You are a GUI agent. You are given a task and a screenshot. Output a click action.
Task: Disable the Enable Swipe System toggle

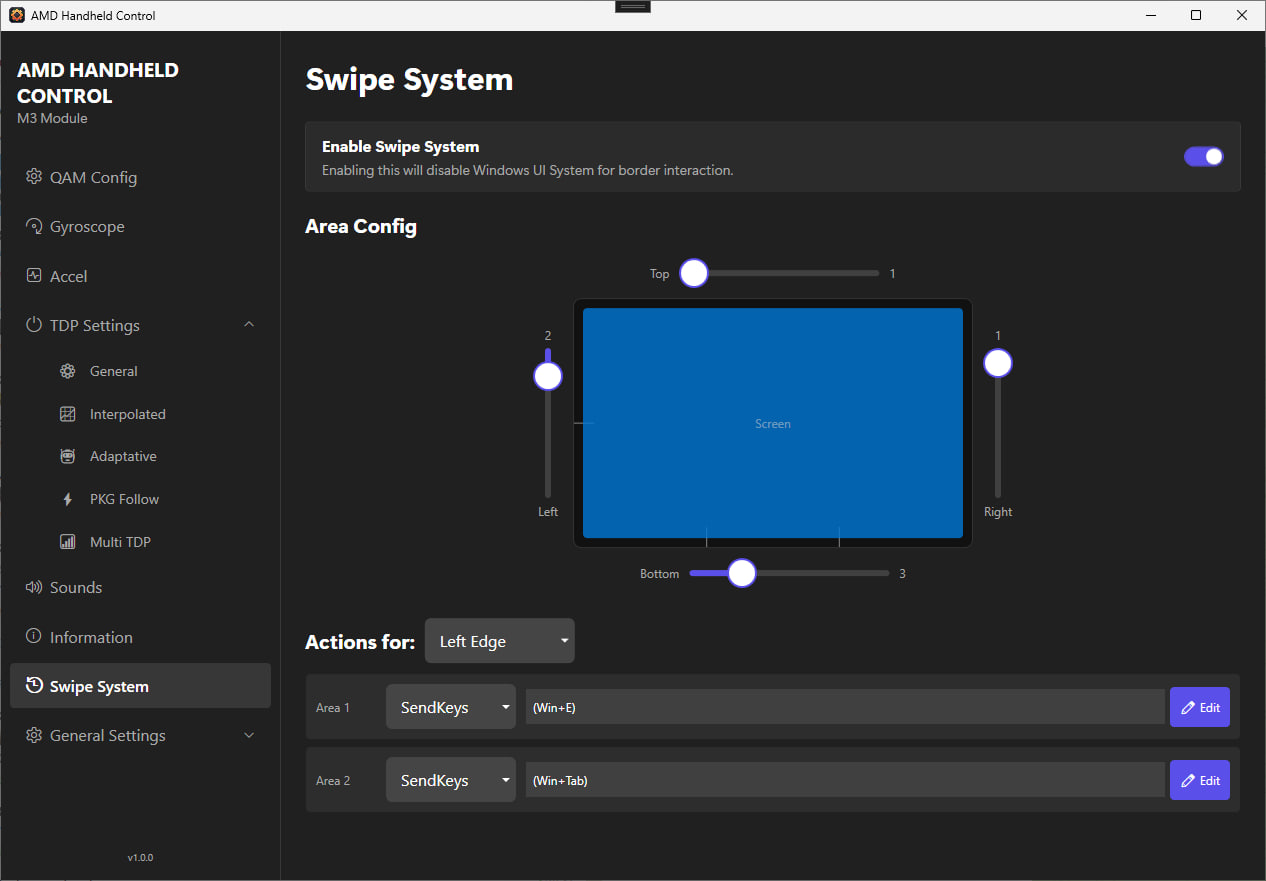point(1203,156)
